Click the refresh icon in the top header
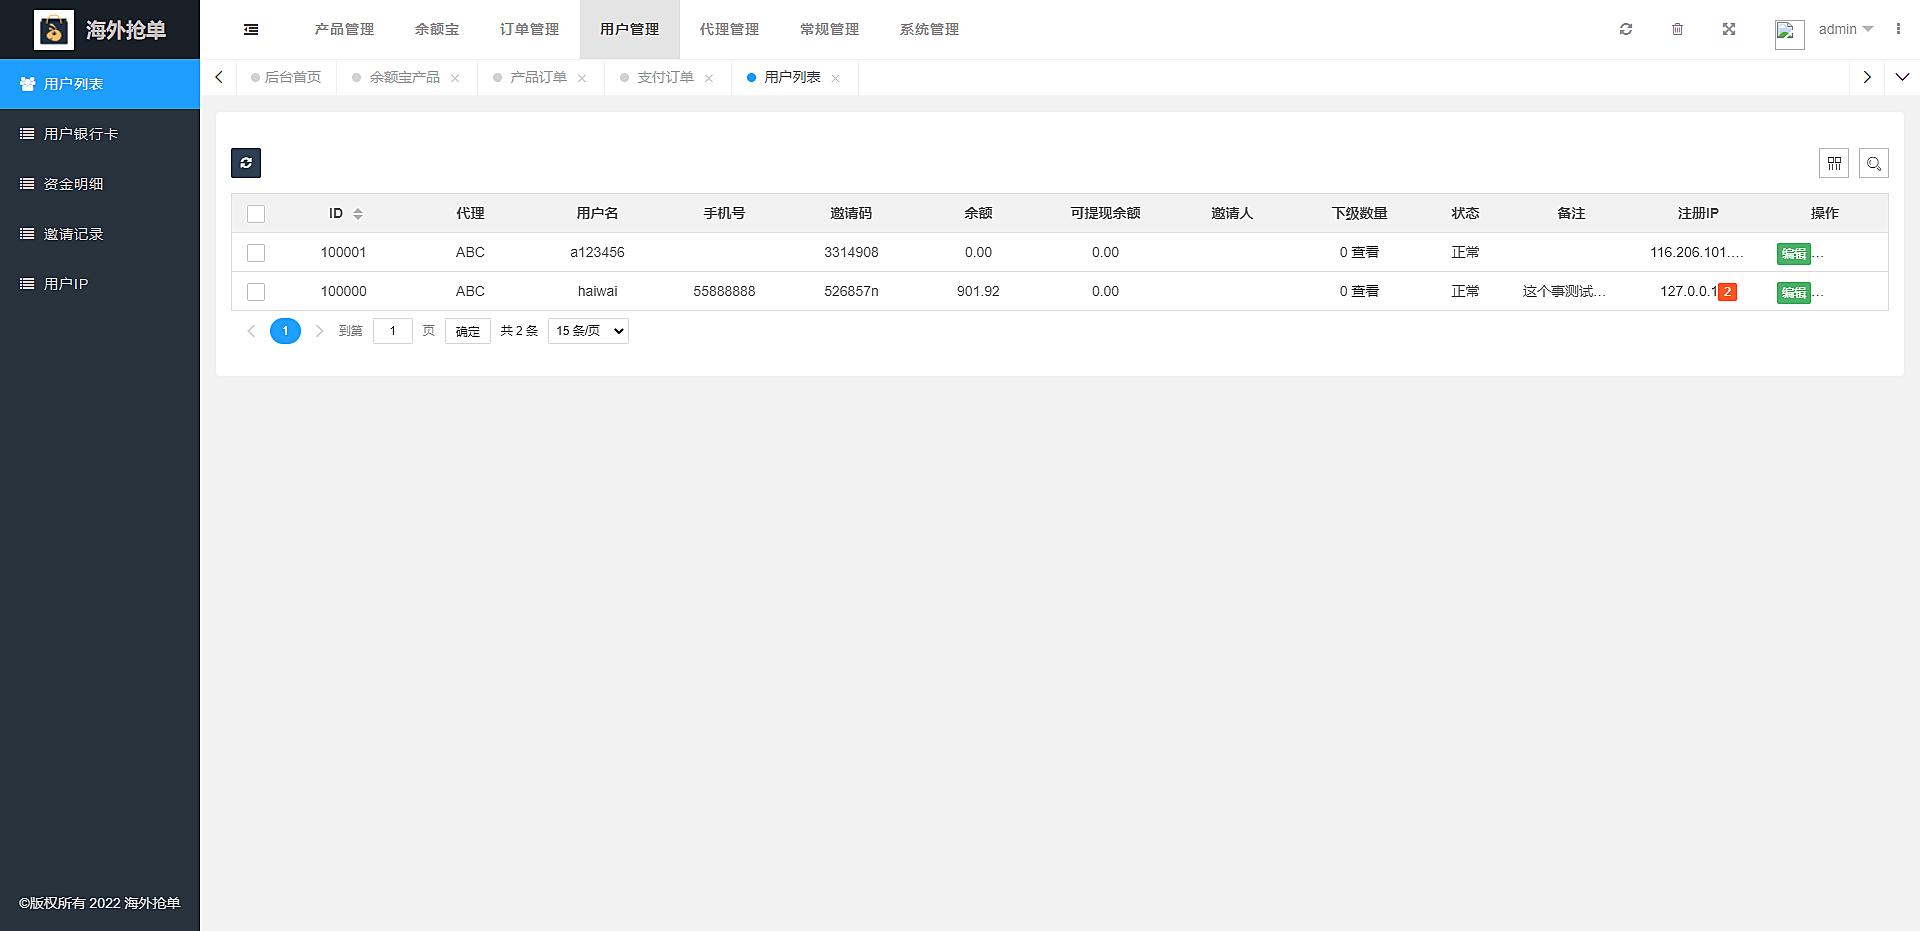1920x931 pixels. pos(1626,30)
